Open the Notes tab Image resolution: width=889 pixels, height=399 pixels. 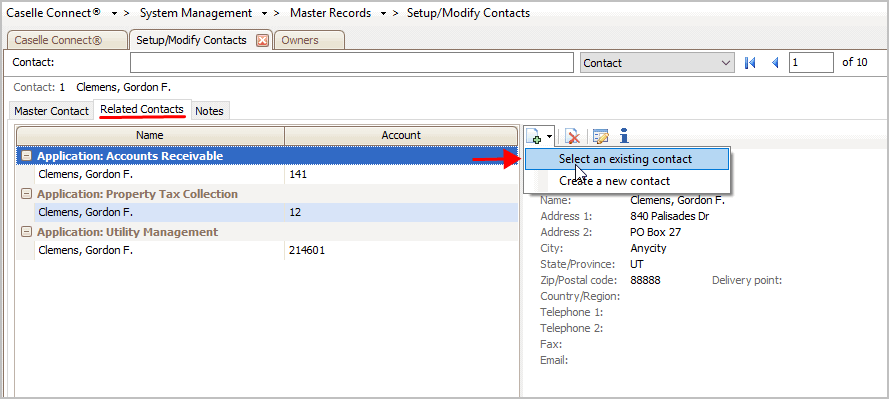click(x=209, y=111)
